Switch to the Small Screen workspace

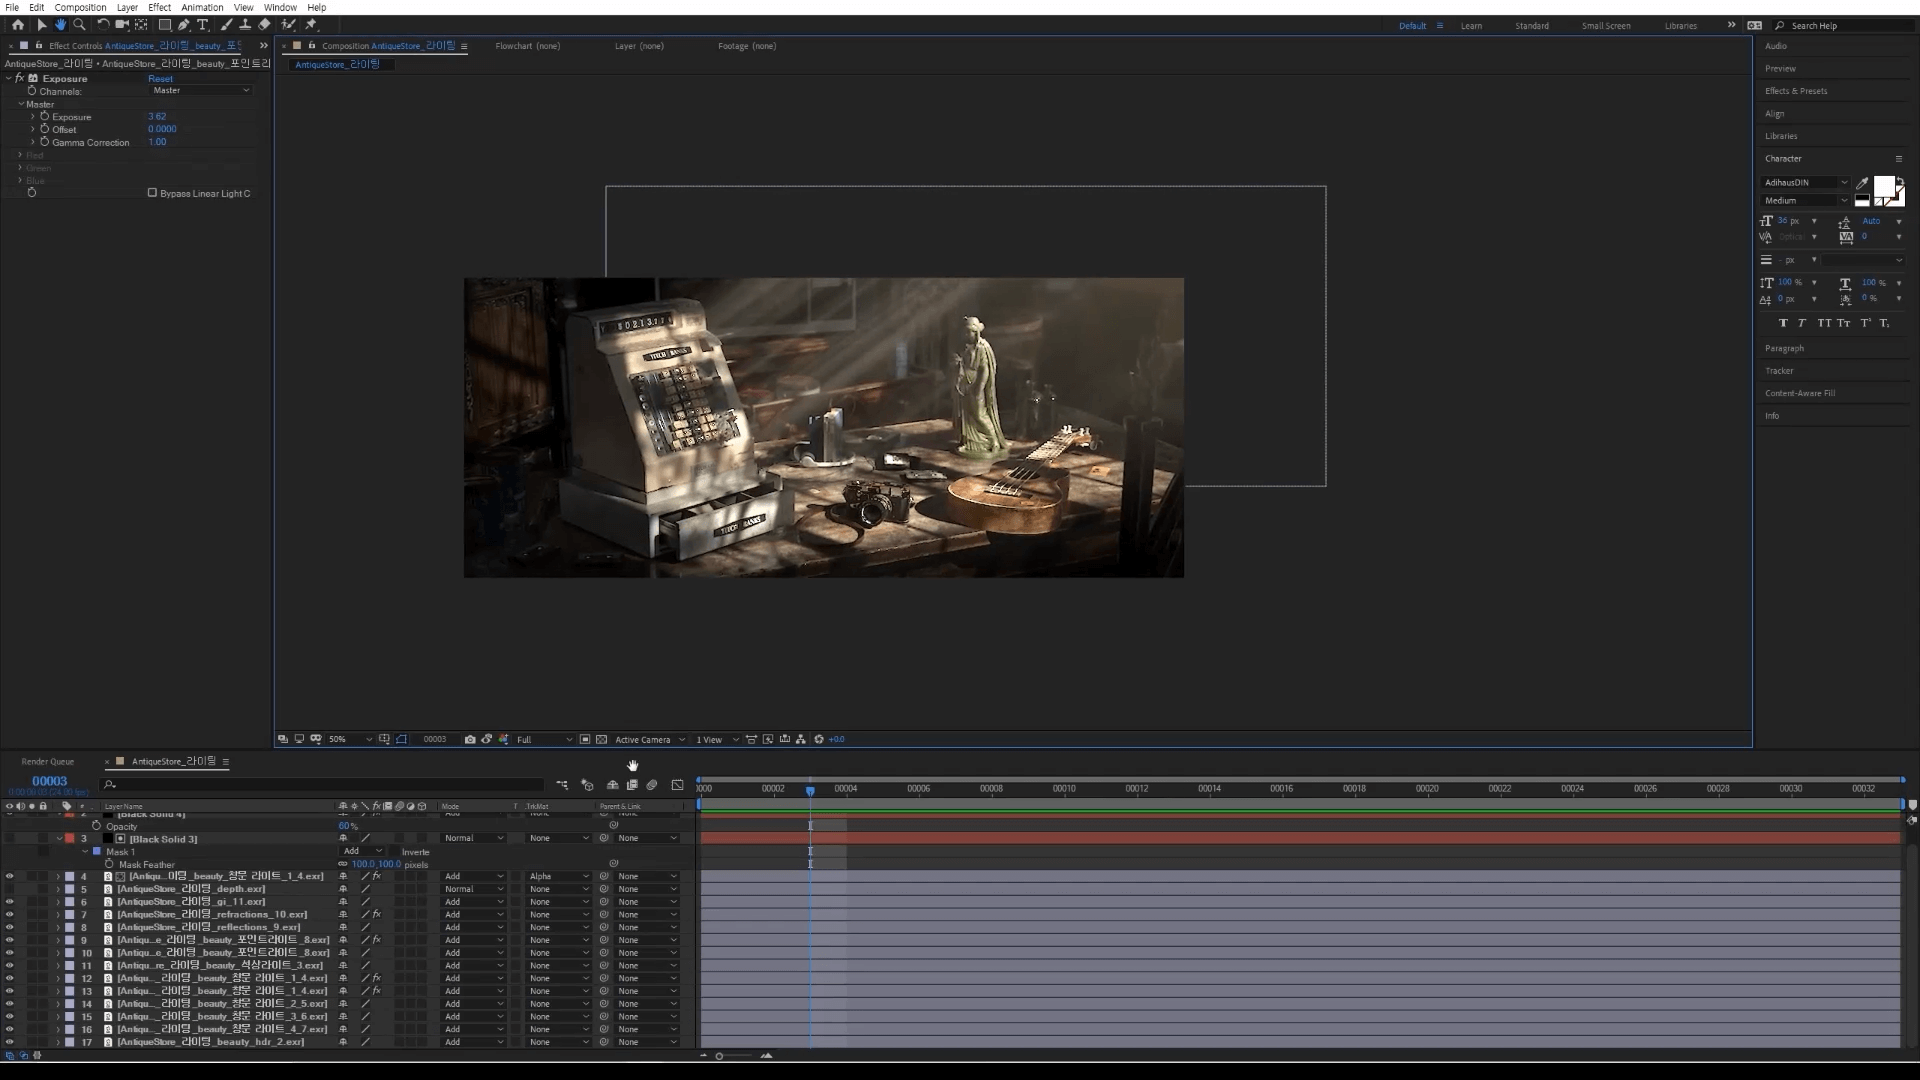[1606, 26]
